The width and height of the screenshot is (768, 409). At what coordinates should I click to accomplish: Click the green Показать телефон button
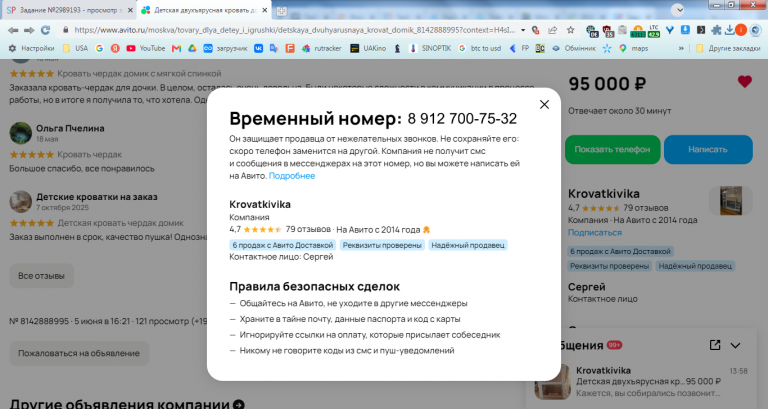(x=612, y=149)
